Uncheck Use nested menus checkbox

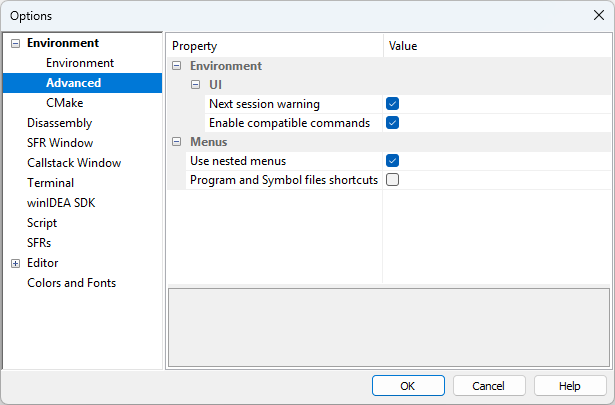[392, 161]
